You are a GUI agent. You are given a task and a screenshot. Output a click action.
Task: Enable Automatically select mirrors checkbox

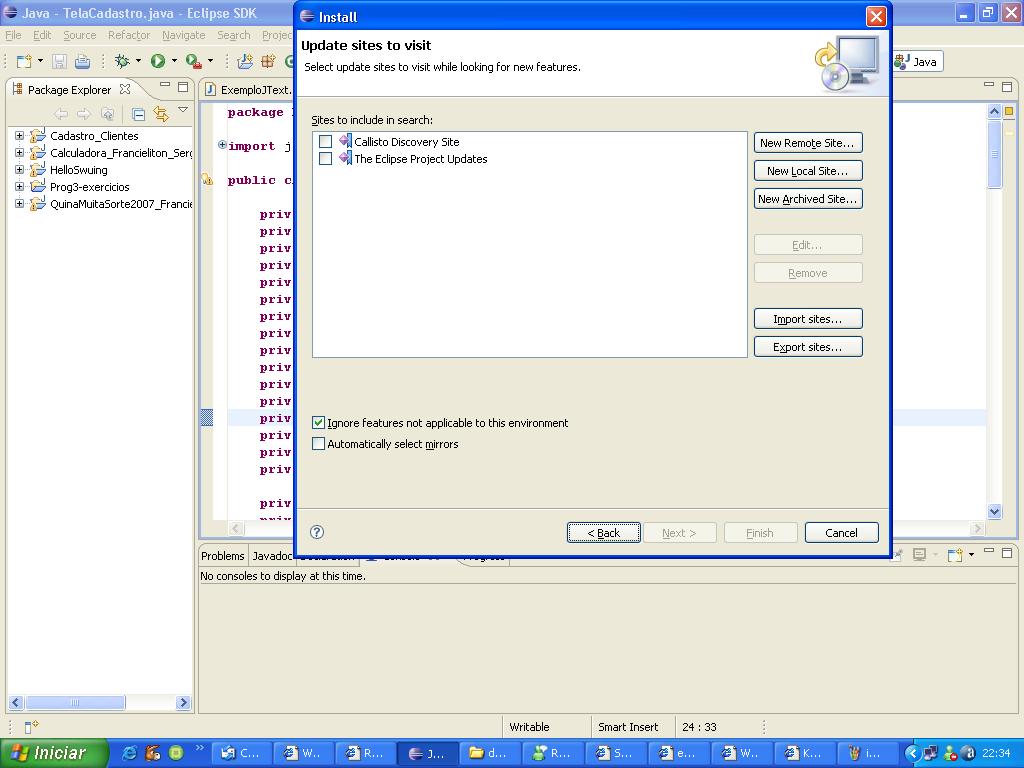318,443
